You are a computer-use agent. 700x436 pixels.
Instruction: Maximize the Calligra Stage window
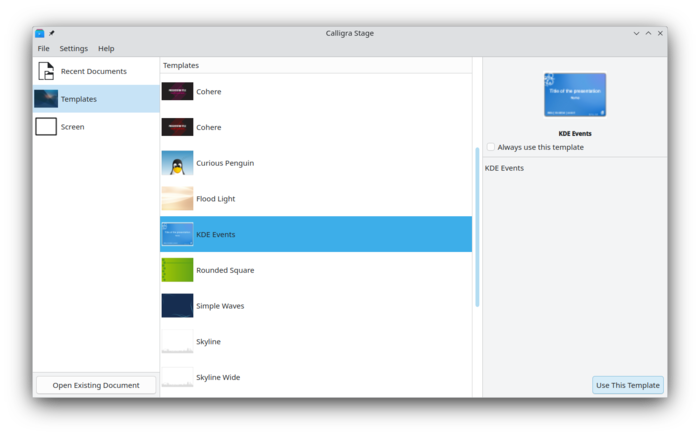[x=648, y=33]
